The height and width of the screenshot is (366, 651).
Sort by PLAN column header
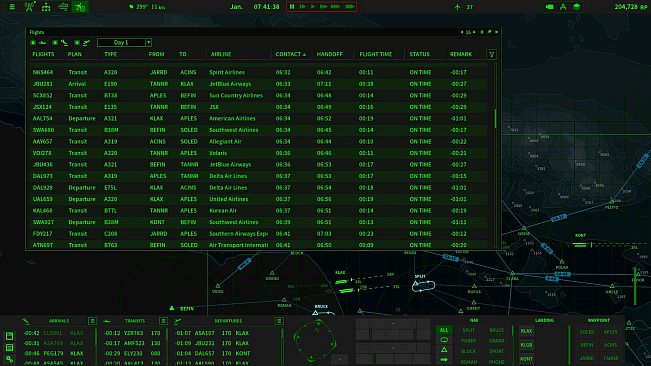click(74, 54)
